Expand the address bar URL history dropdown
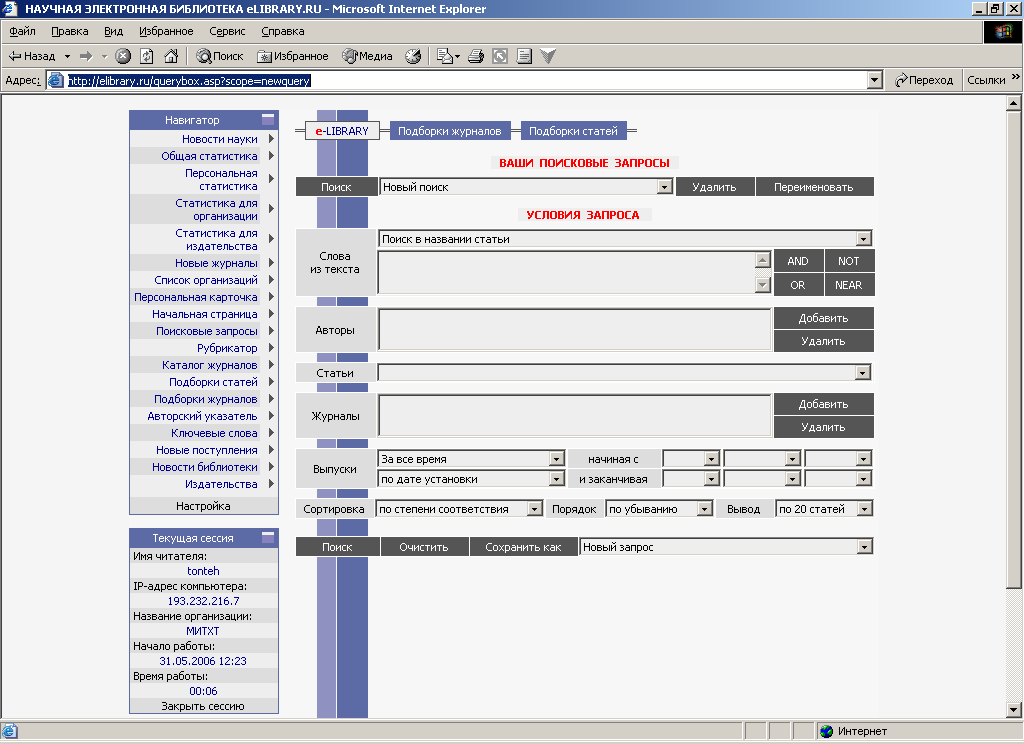This screenshot has width=1024, height=744. [x=874, y=80]
